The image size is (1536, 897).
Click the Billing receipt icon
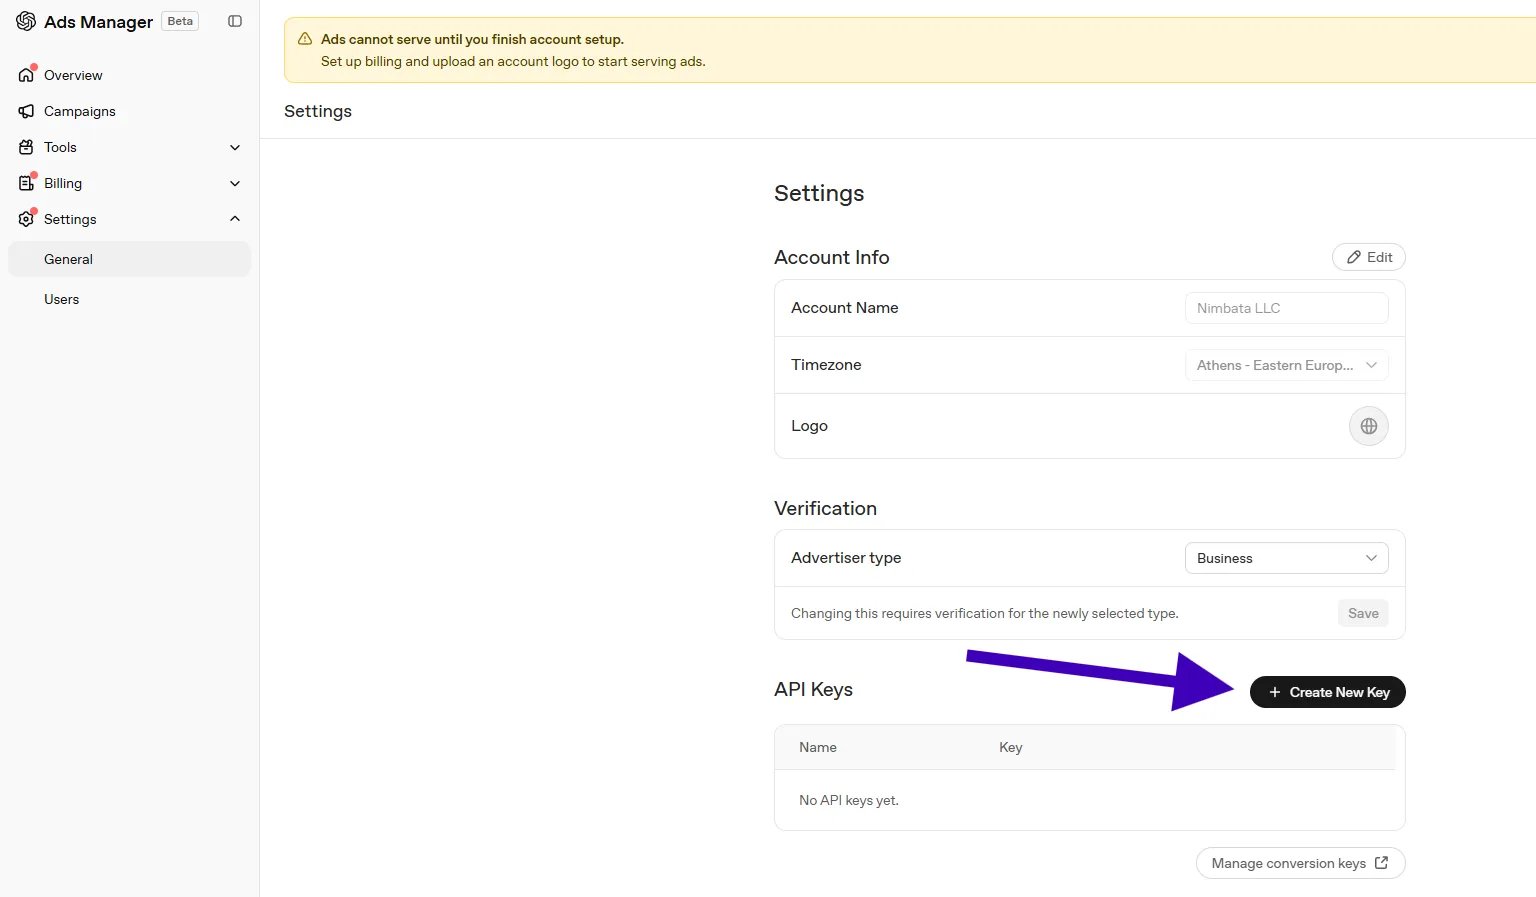point(26,183)
